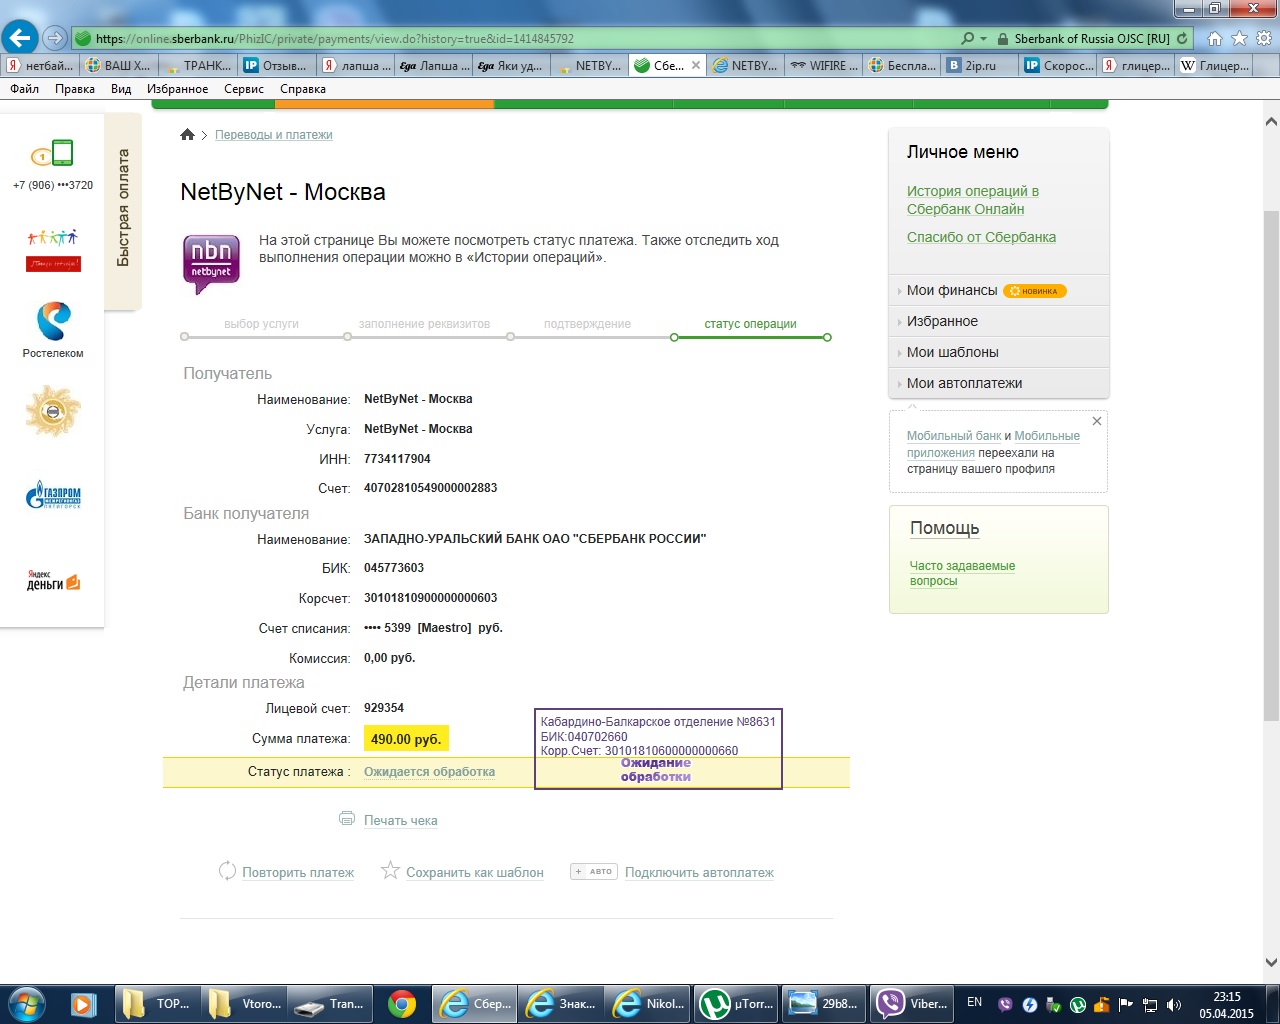Image resolution: width=1280 pixels, height=1024 pixels.
Task: Open browser settings gear icon
Action: [1264, 39]
